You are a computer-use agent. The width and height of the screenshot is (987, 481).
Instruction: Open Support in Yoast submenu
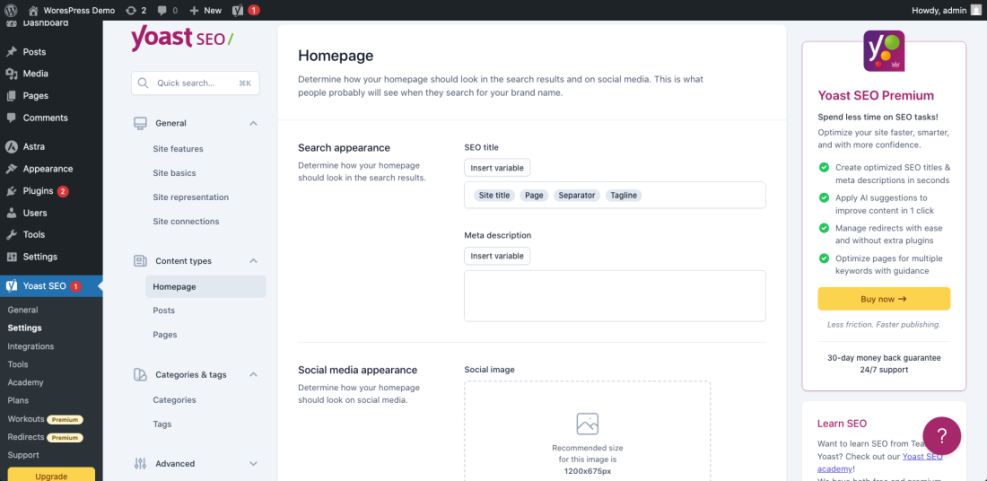tap(23, 455)
